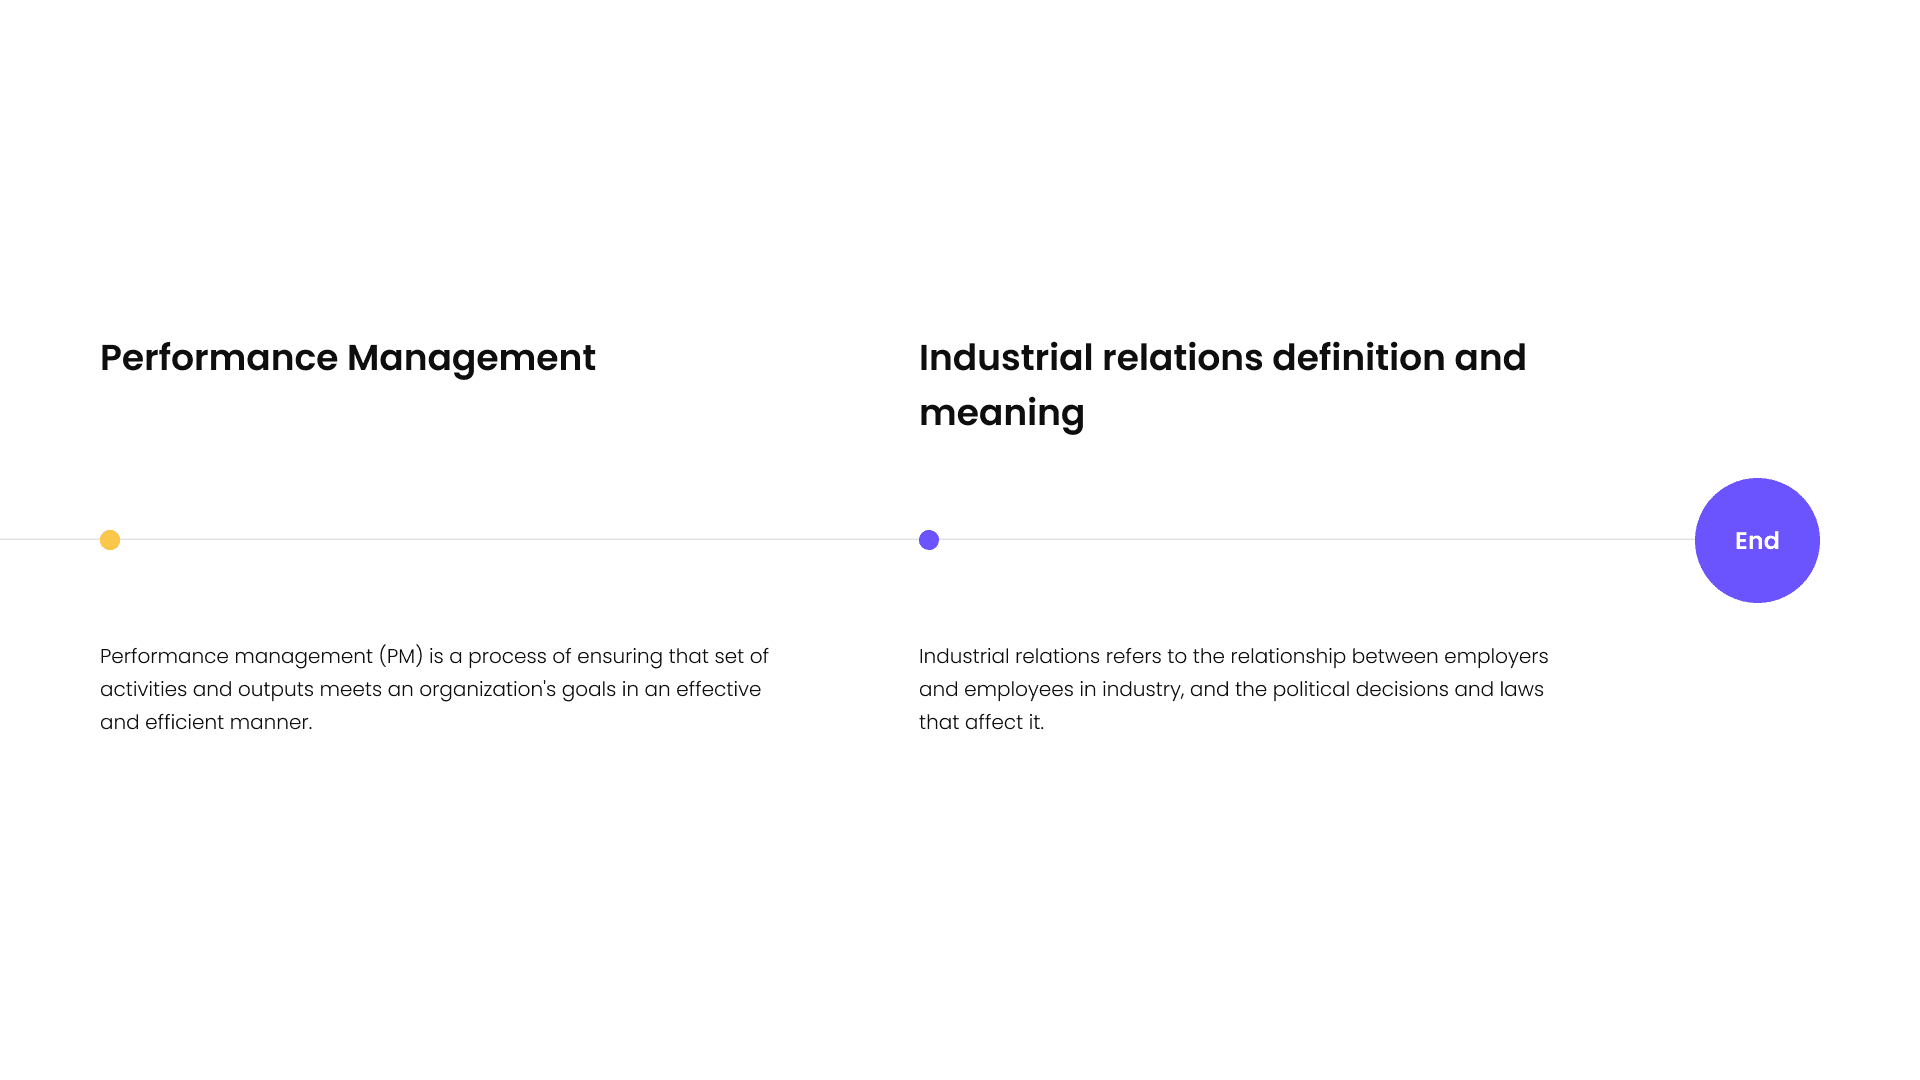This screenshot has height=1080, width=1920.
Task: Click the words 'employers' ending the first line
Action: coord(1495,656)
